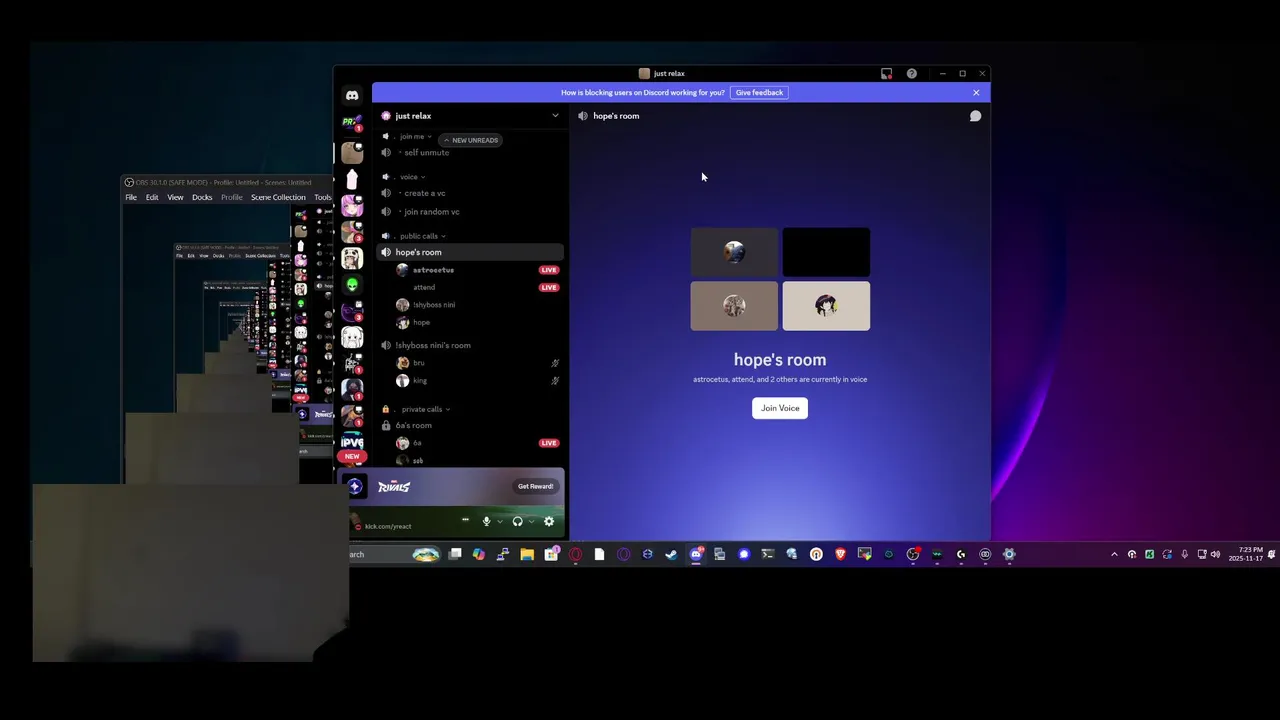Click Marvel Rivals quest icon
The image size is (1280, 720).
pos(355,487)
